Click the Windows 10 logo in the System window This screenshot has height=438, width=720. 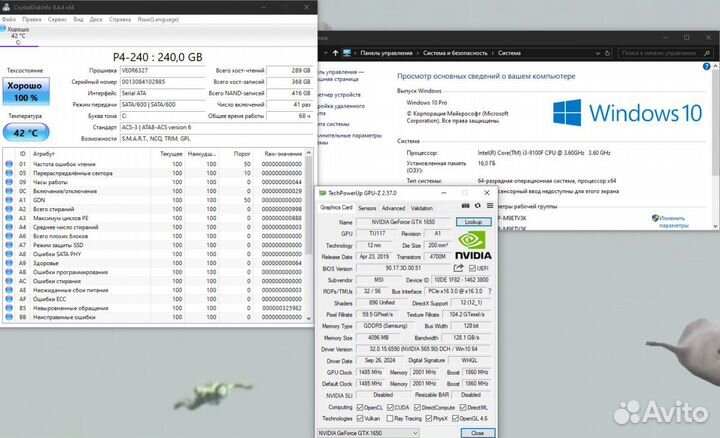(627, 112)
